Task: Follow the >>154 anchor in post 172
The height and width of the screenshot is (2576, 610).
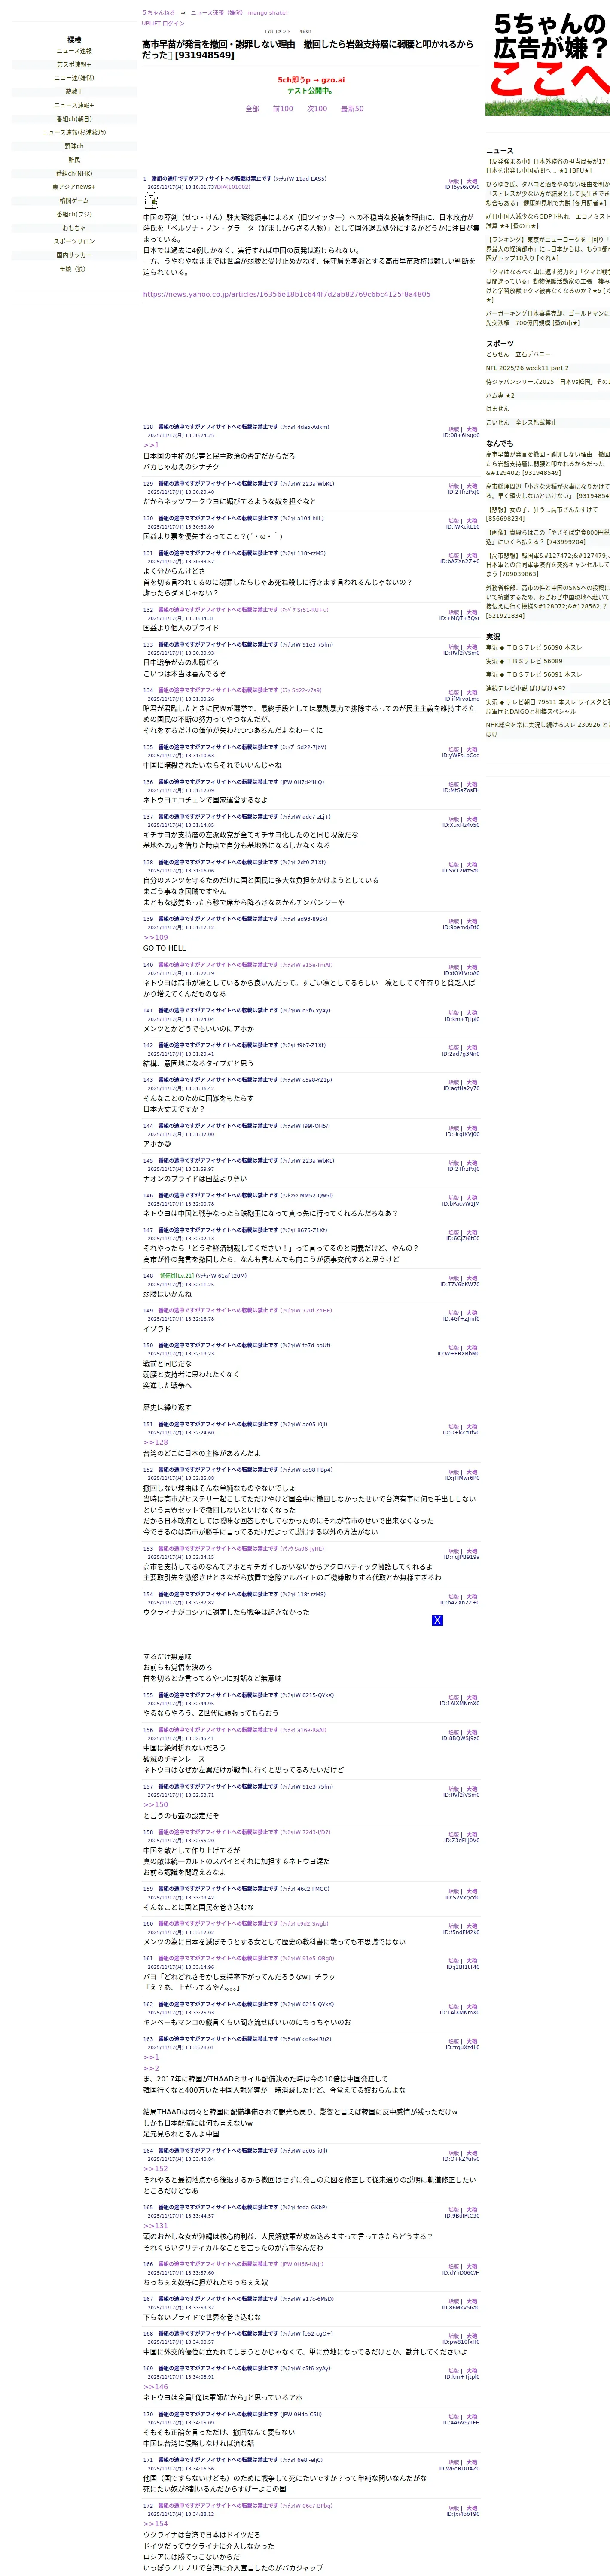Action: [156, 2524]
